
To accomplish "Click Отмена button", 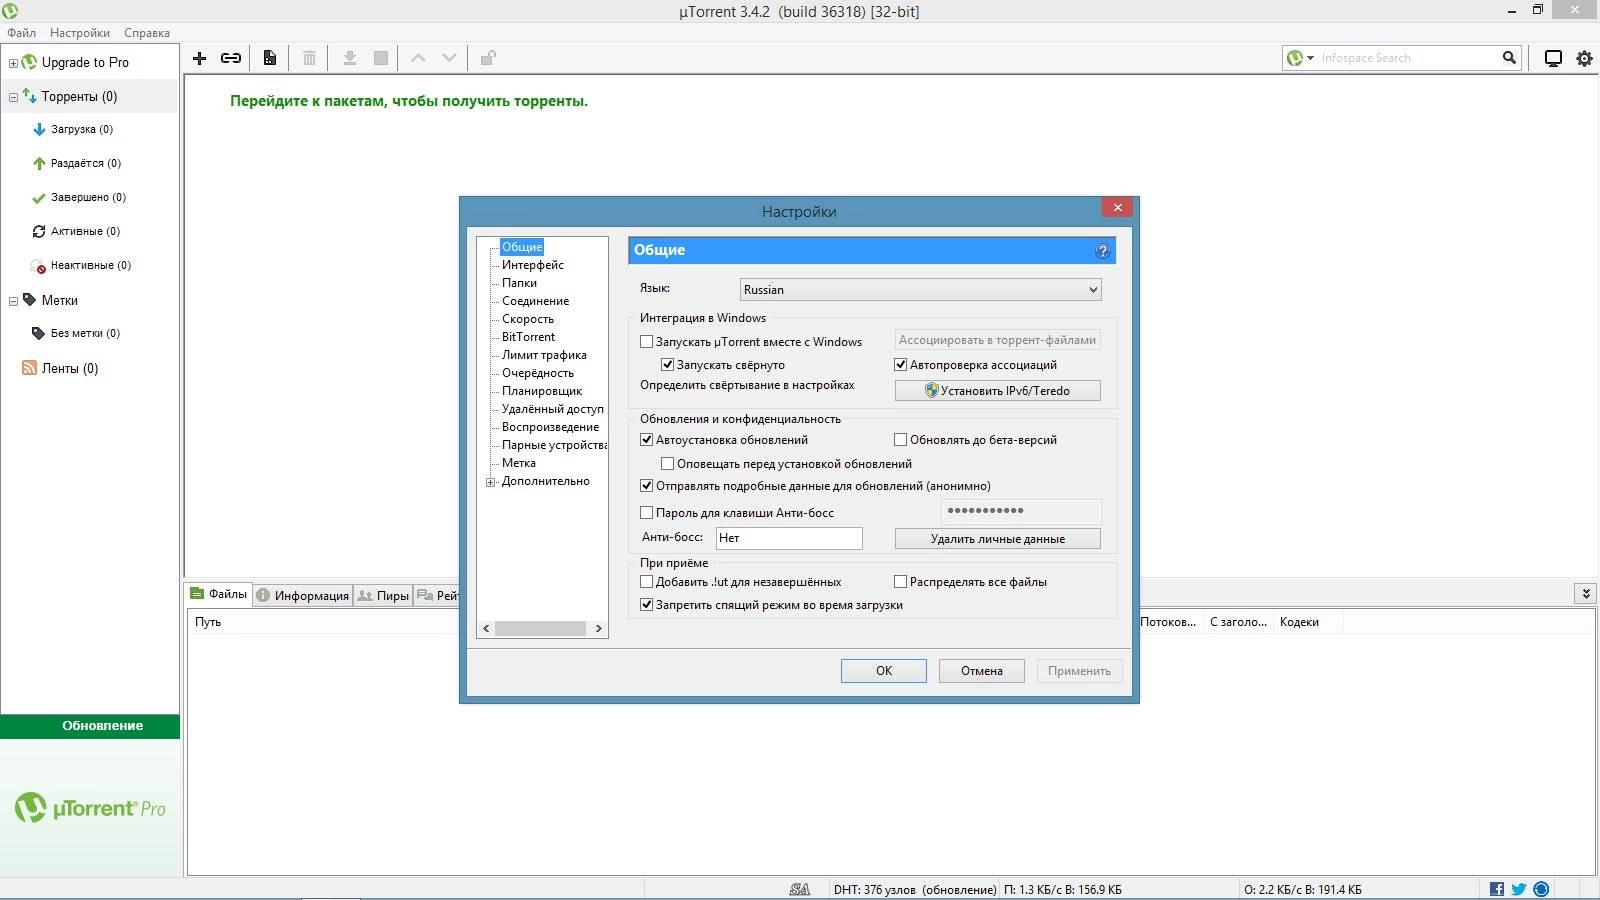I will 982,671.
